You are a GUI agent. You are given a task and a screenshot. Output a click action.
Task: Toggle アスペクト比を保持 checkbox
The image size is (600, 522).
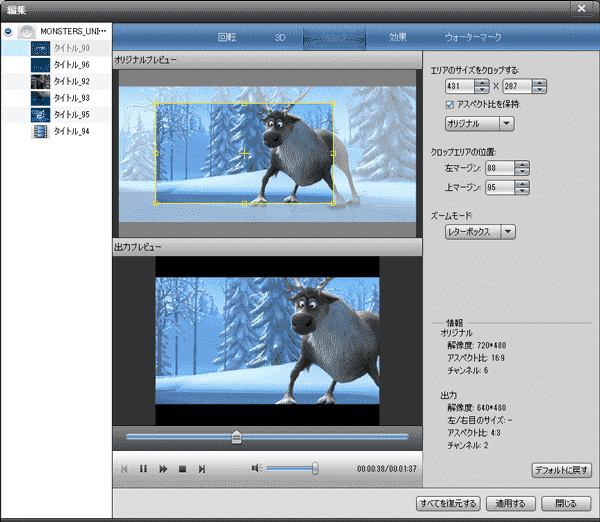tap(450, 104)
